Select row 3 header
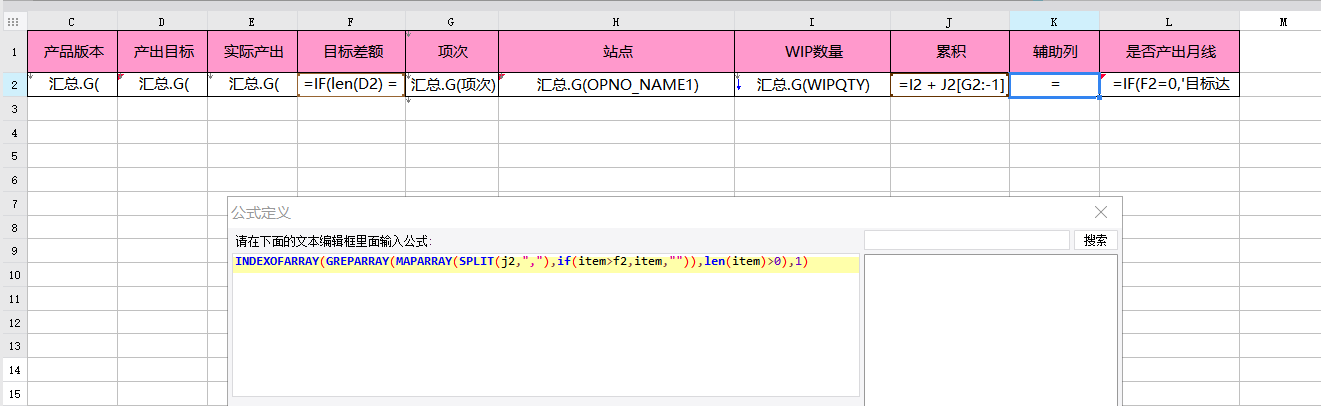This screenshot has width=1321, height=406. (13, 109)
